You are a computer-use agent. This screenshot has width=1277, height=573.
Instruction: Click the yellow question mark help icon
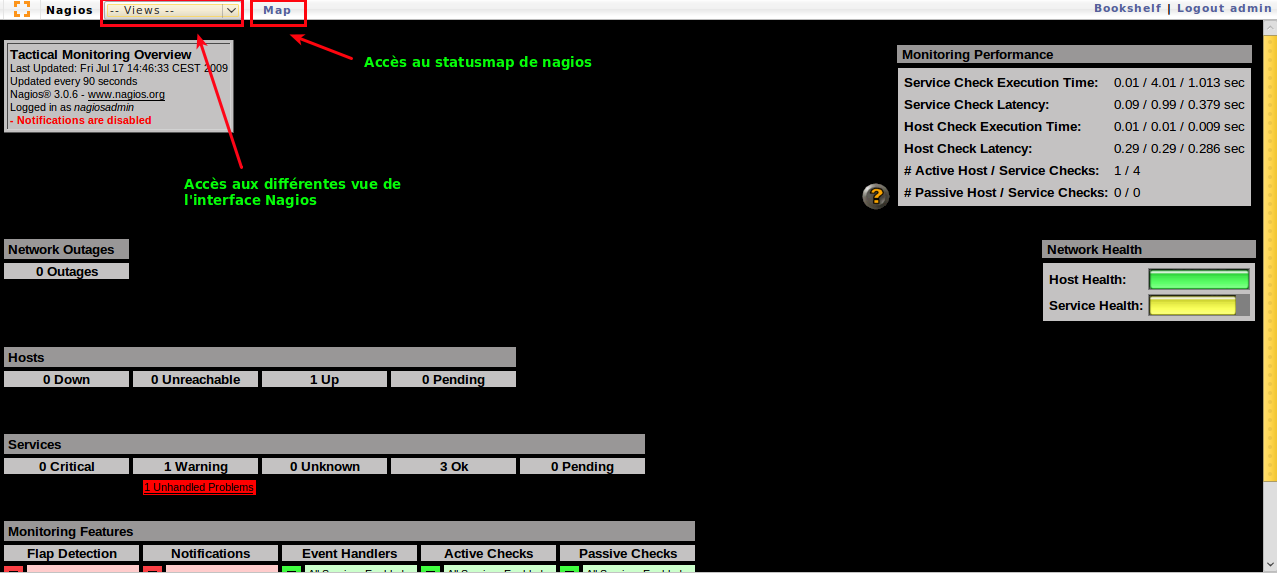(x=875, y=196)
